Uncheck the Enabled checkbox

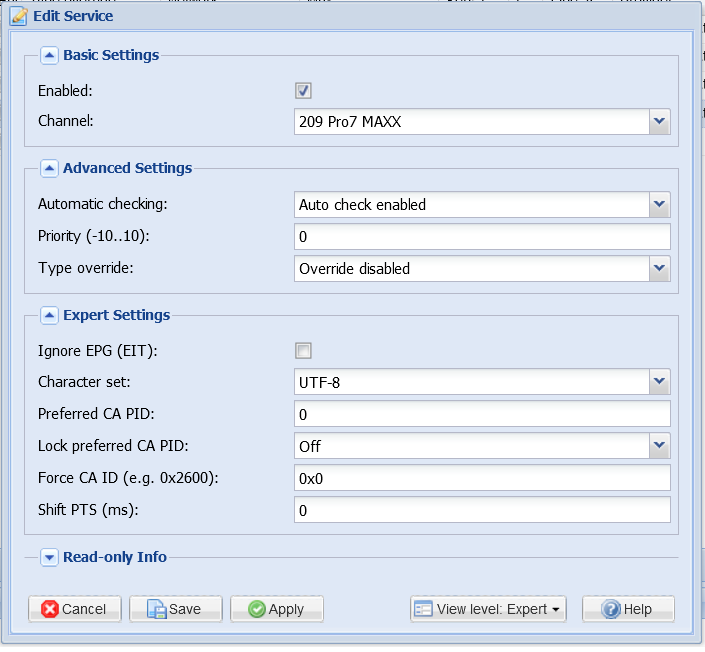coord(303,91)
